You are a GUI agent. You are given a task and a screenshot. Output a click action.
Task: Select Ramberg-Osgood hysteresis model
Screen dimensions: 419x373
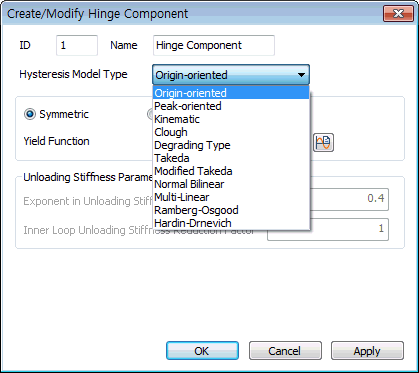pos(231,210)
